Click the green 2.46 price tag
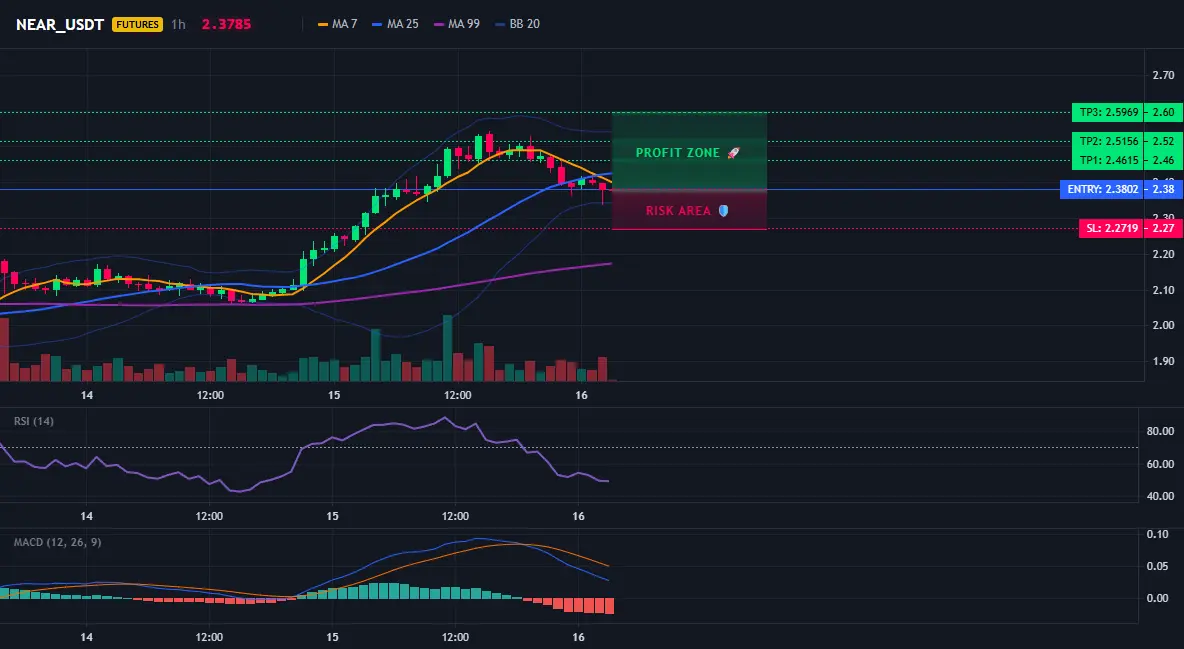The height and width of the screenshot is (649, 1184). point(1164,160)
